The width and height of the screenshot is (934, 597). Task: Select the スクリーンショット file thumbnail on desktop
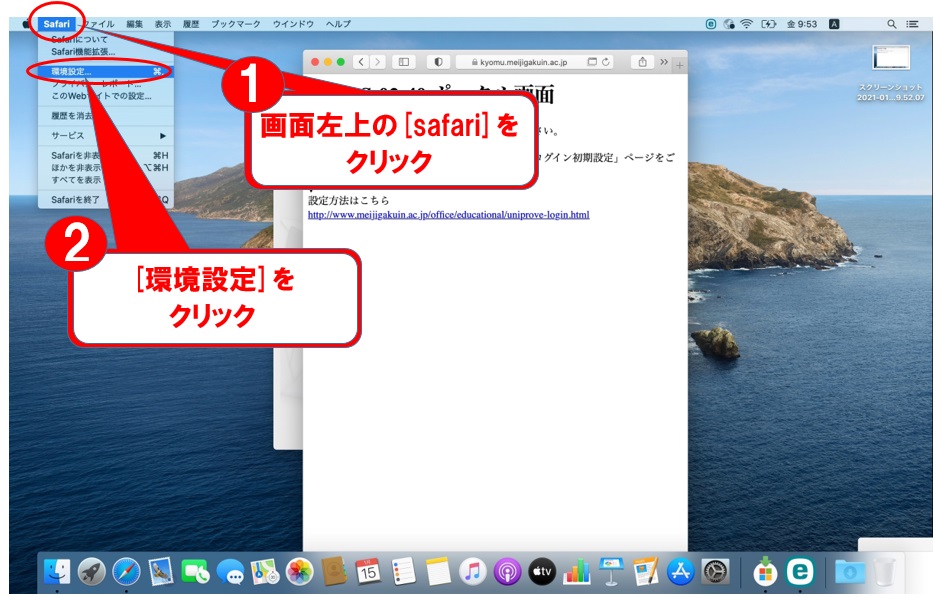pyautogui.click(x=891, y=58)
